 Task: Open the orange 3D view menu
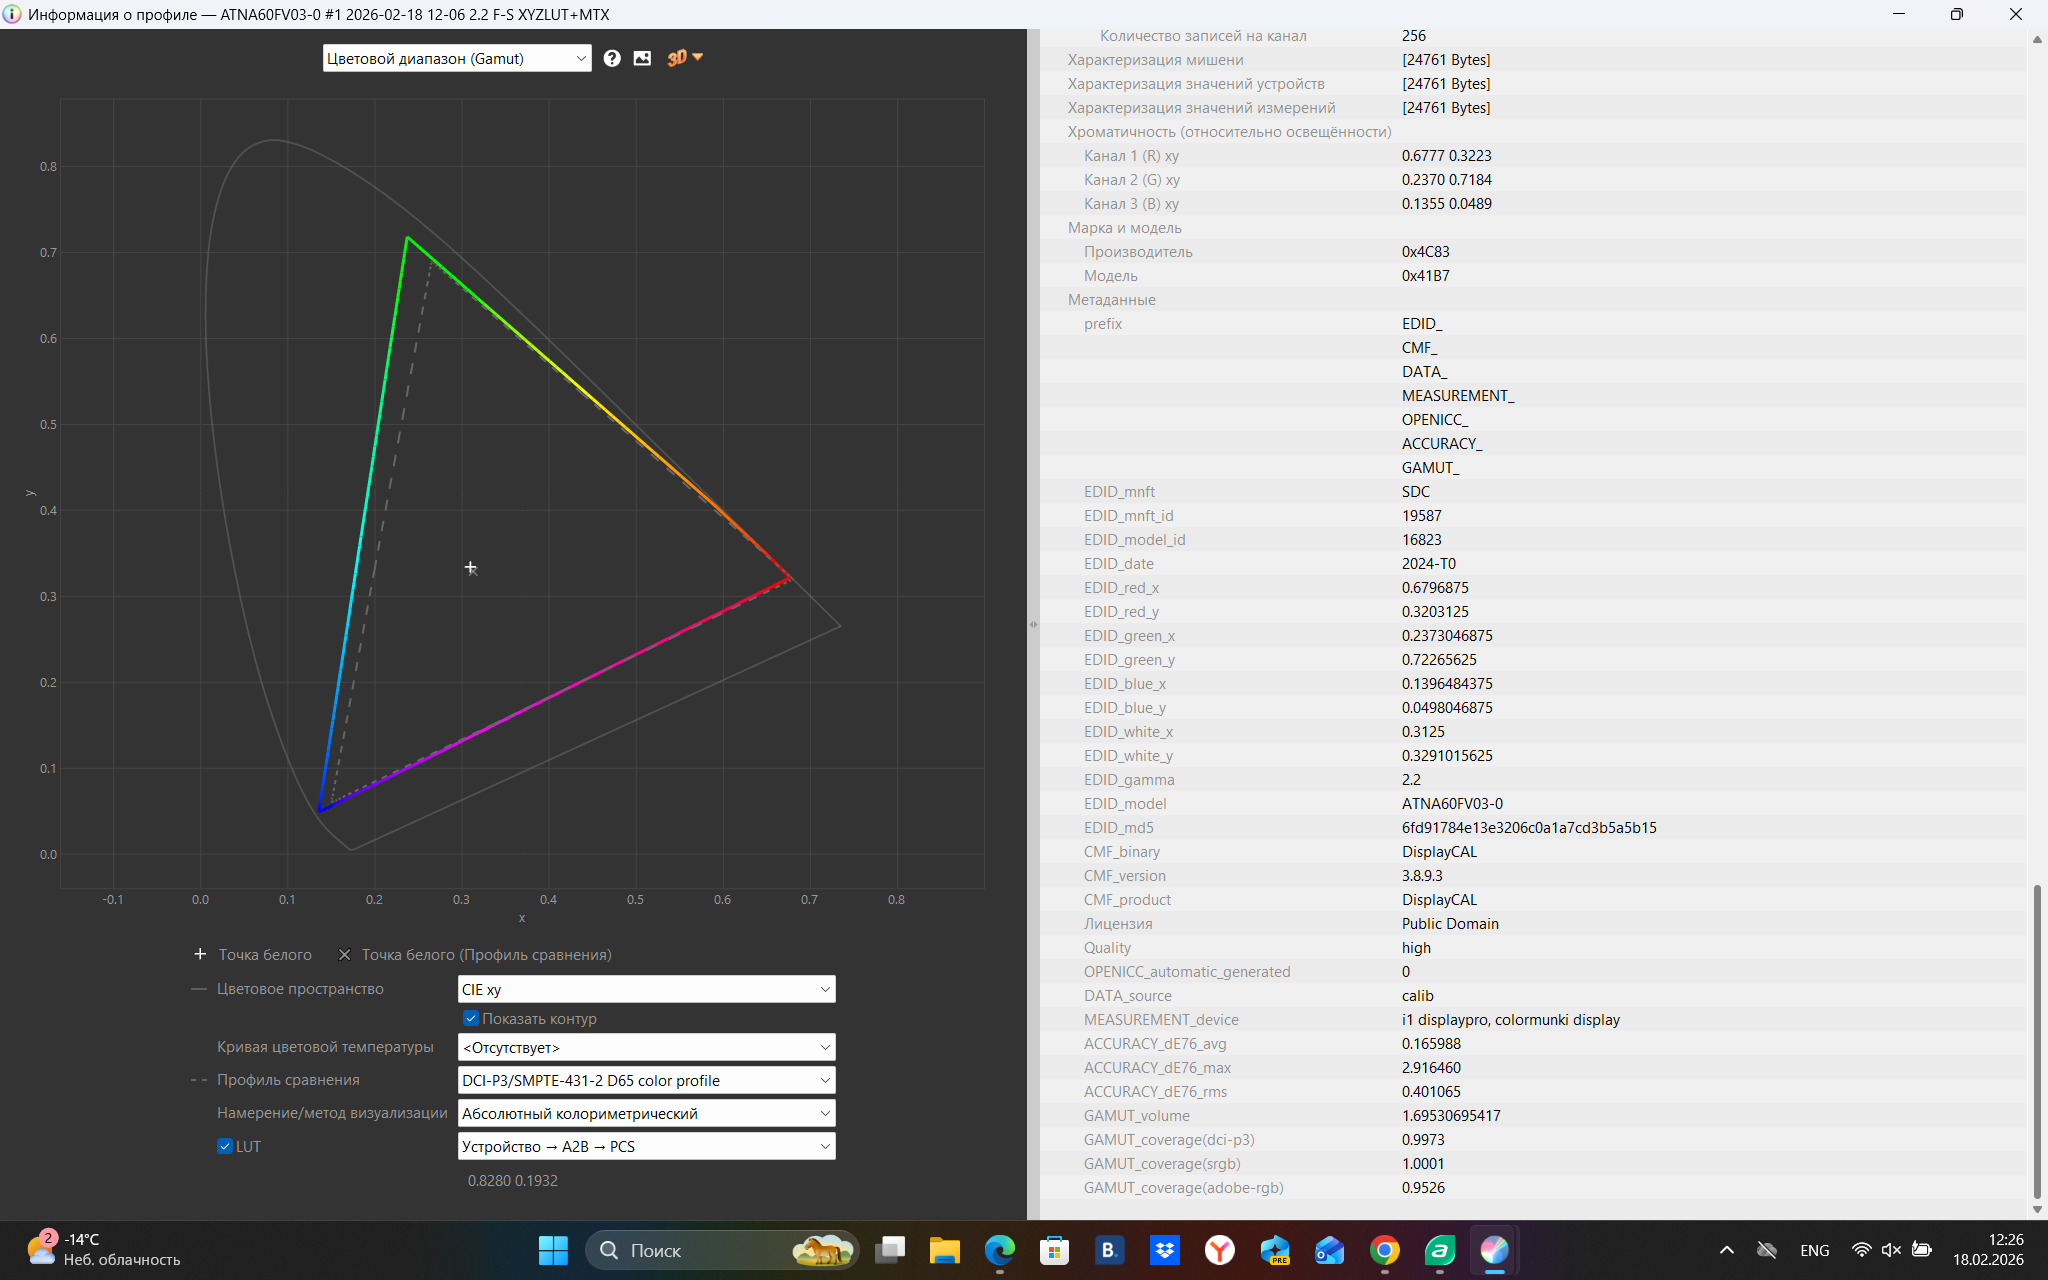pos(685,58)
